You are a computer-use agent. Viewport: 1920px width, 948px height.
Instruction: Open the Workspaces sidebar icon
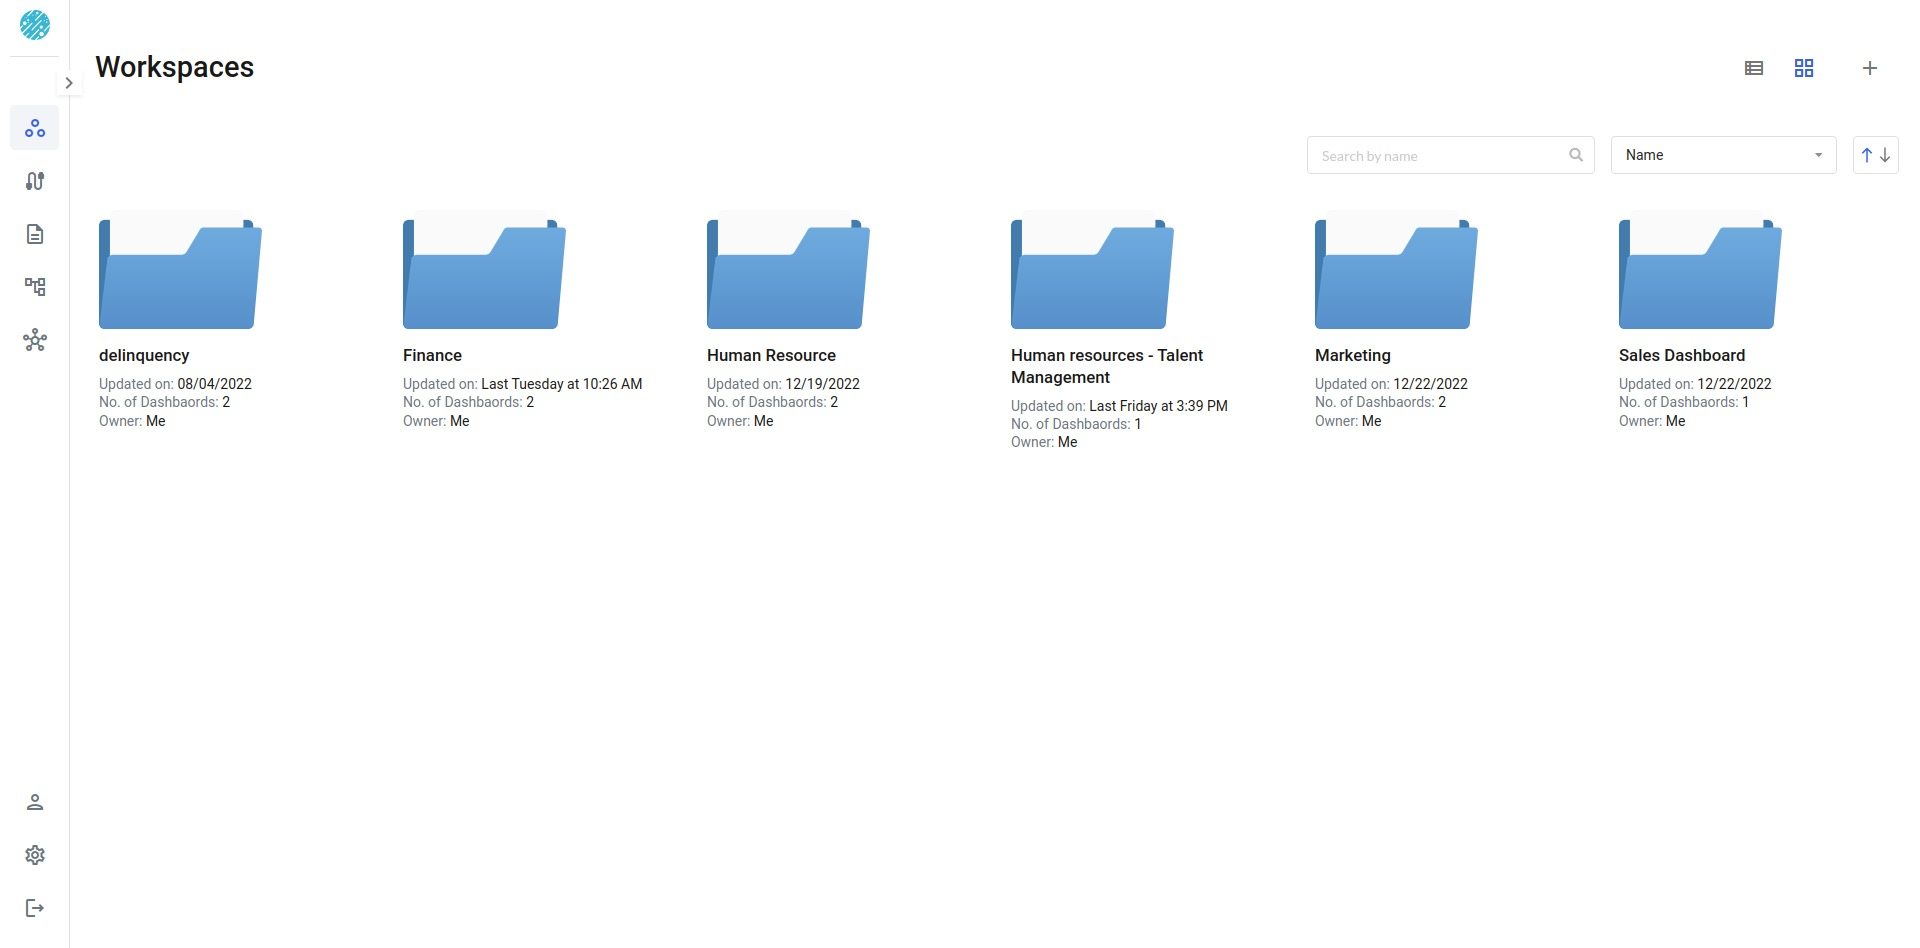click(35, 128)
